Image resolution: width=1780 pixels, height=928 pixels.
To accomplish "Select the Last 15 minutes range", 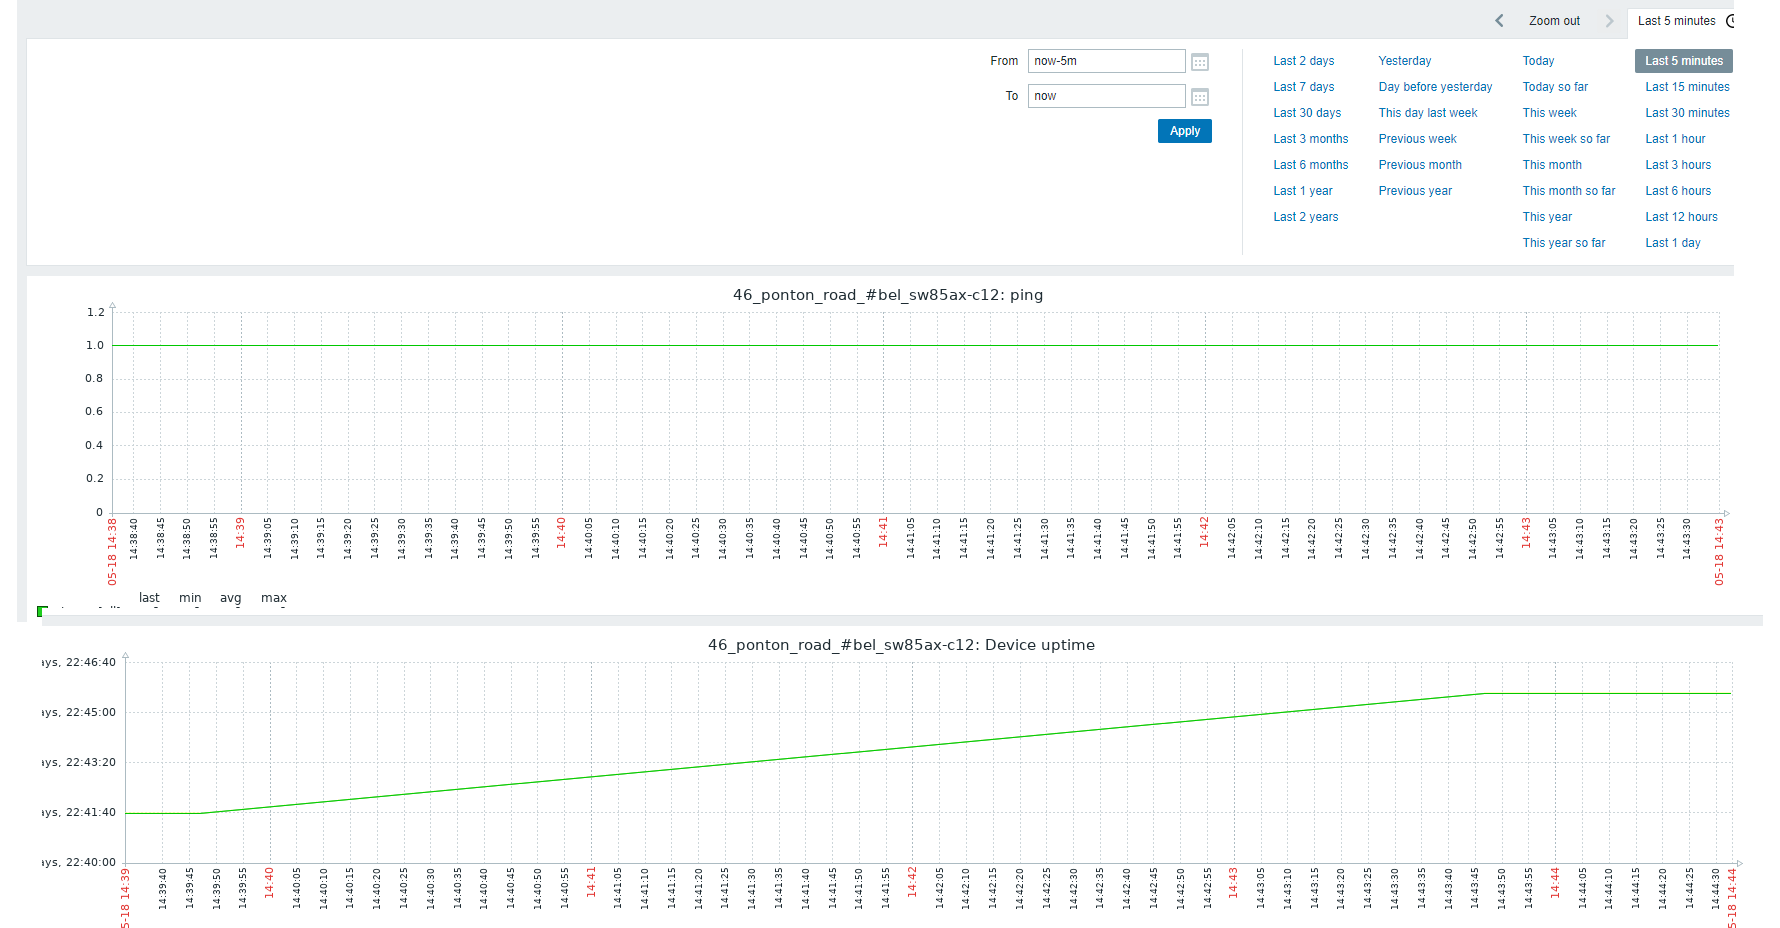I will click(1687, 87).
